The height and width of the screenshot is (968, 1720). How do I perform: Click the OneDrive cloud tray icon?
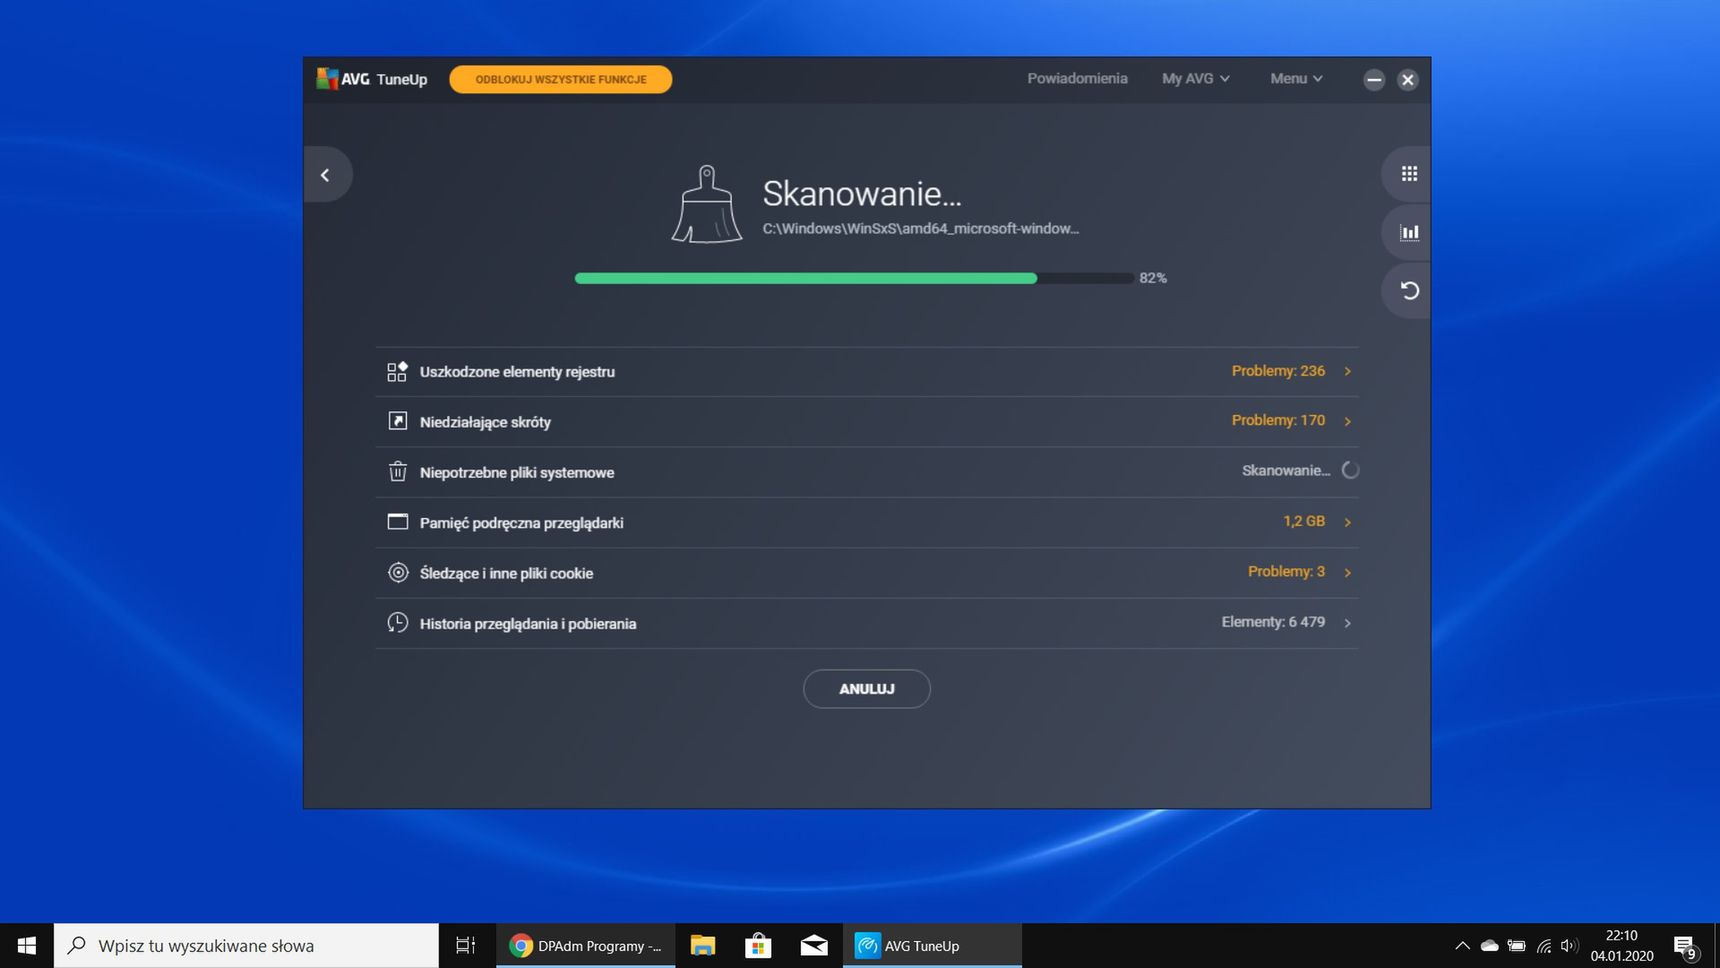1489,945
